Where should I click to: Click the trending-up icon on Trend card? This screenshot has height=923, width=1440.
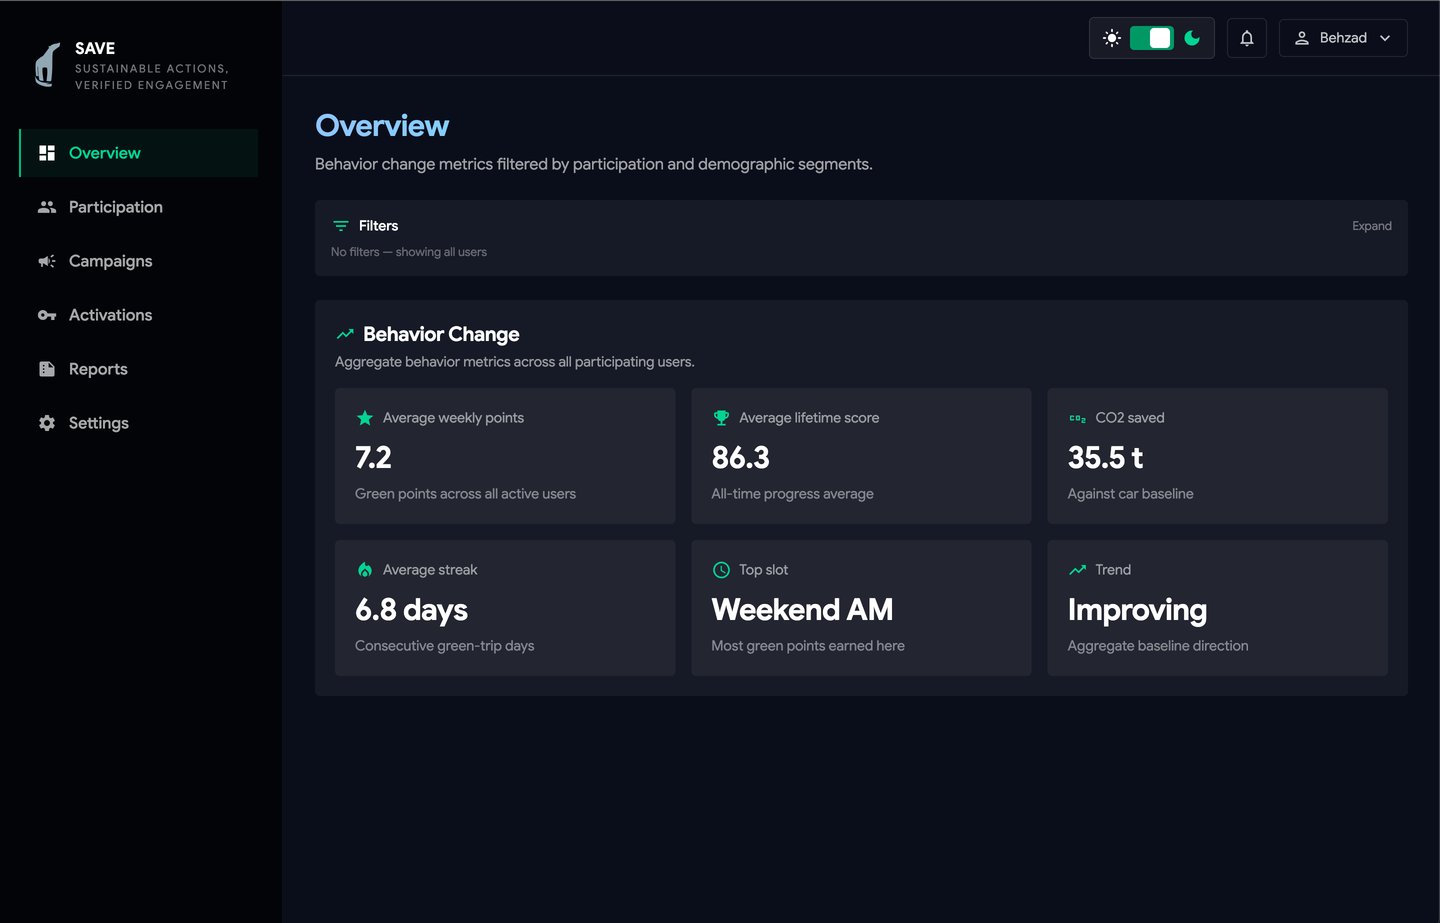(1077, 570)
